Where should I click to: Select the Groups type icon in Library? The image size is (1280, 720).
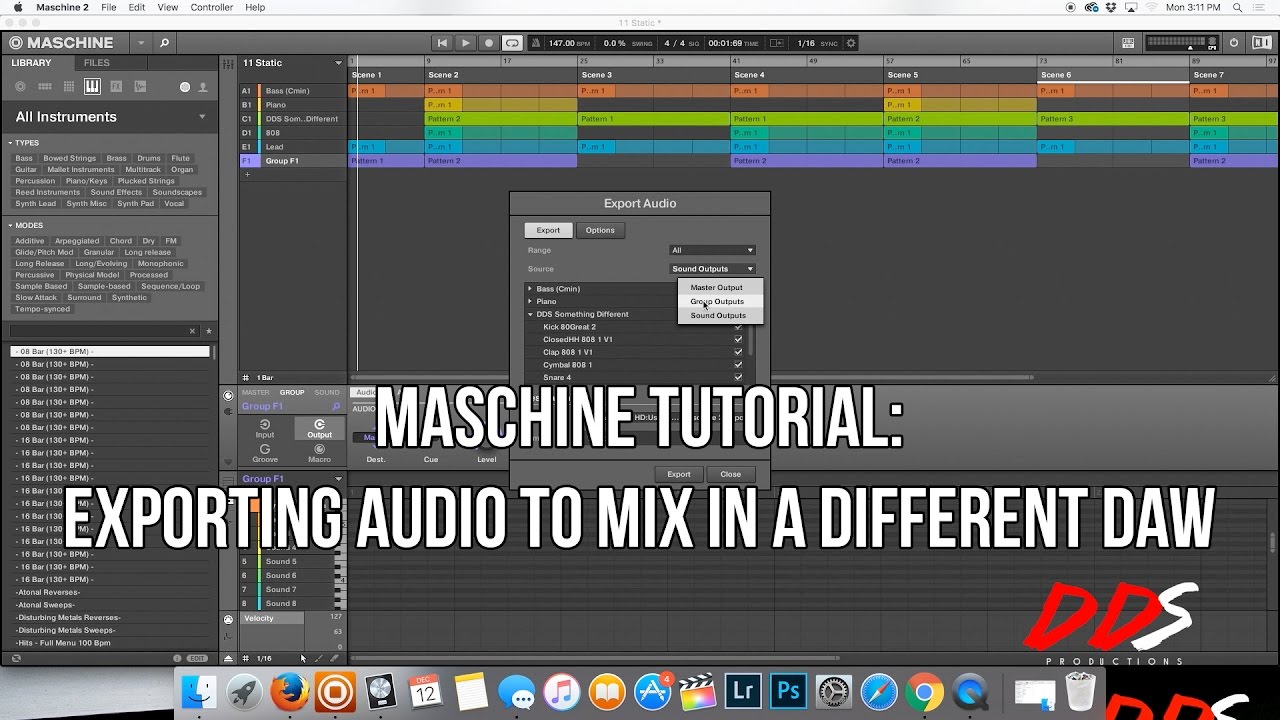click(x=45, y=87)
